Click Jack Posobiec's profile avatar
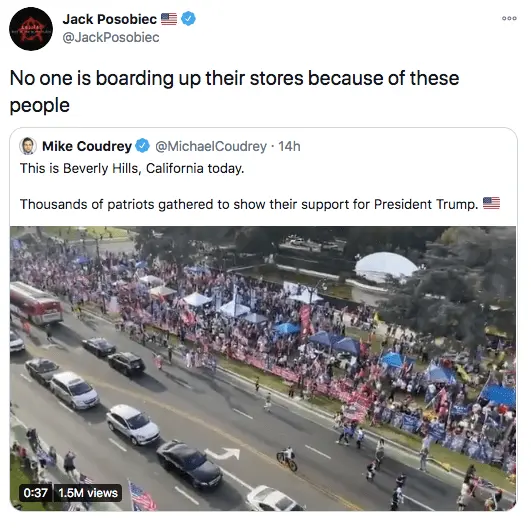 tap(31, 29)
